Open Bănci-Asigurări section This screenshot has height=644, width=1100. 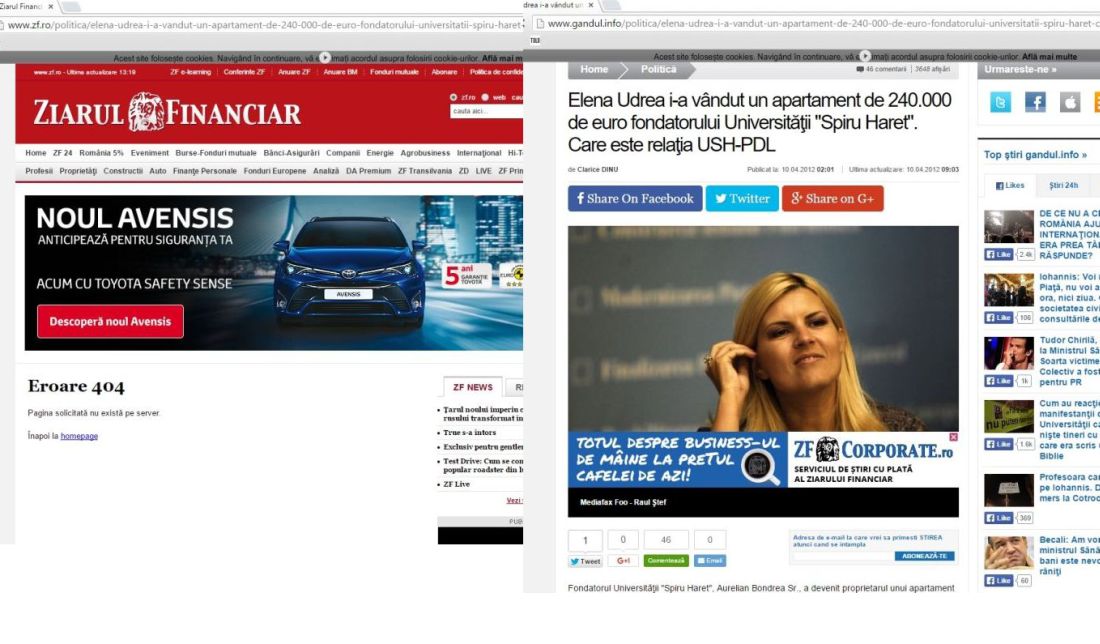[291, 153]
